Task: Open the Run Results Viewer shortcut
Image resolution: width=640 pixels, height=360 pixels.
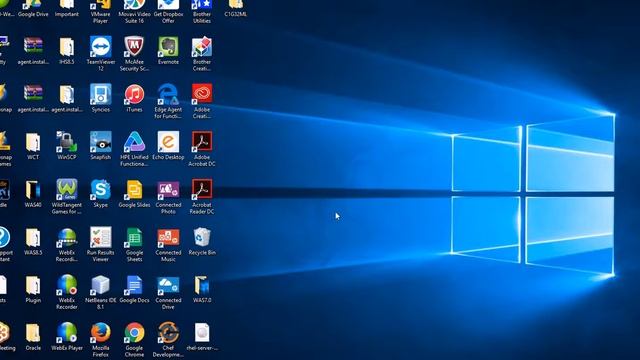Action: 100,238
